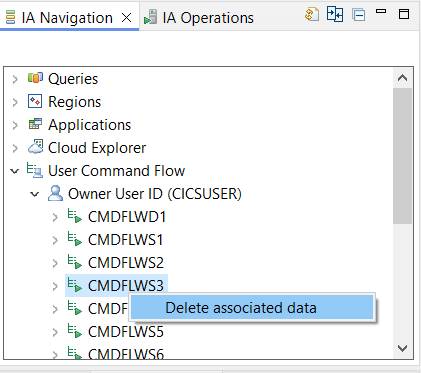Click the scrollbar down arrow
421x373 pixels.
(402, 349)
